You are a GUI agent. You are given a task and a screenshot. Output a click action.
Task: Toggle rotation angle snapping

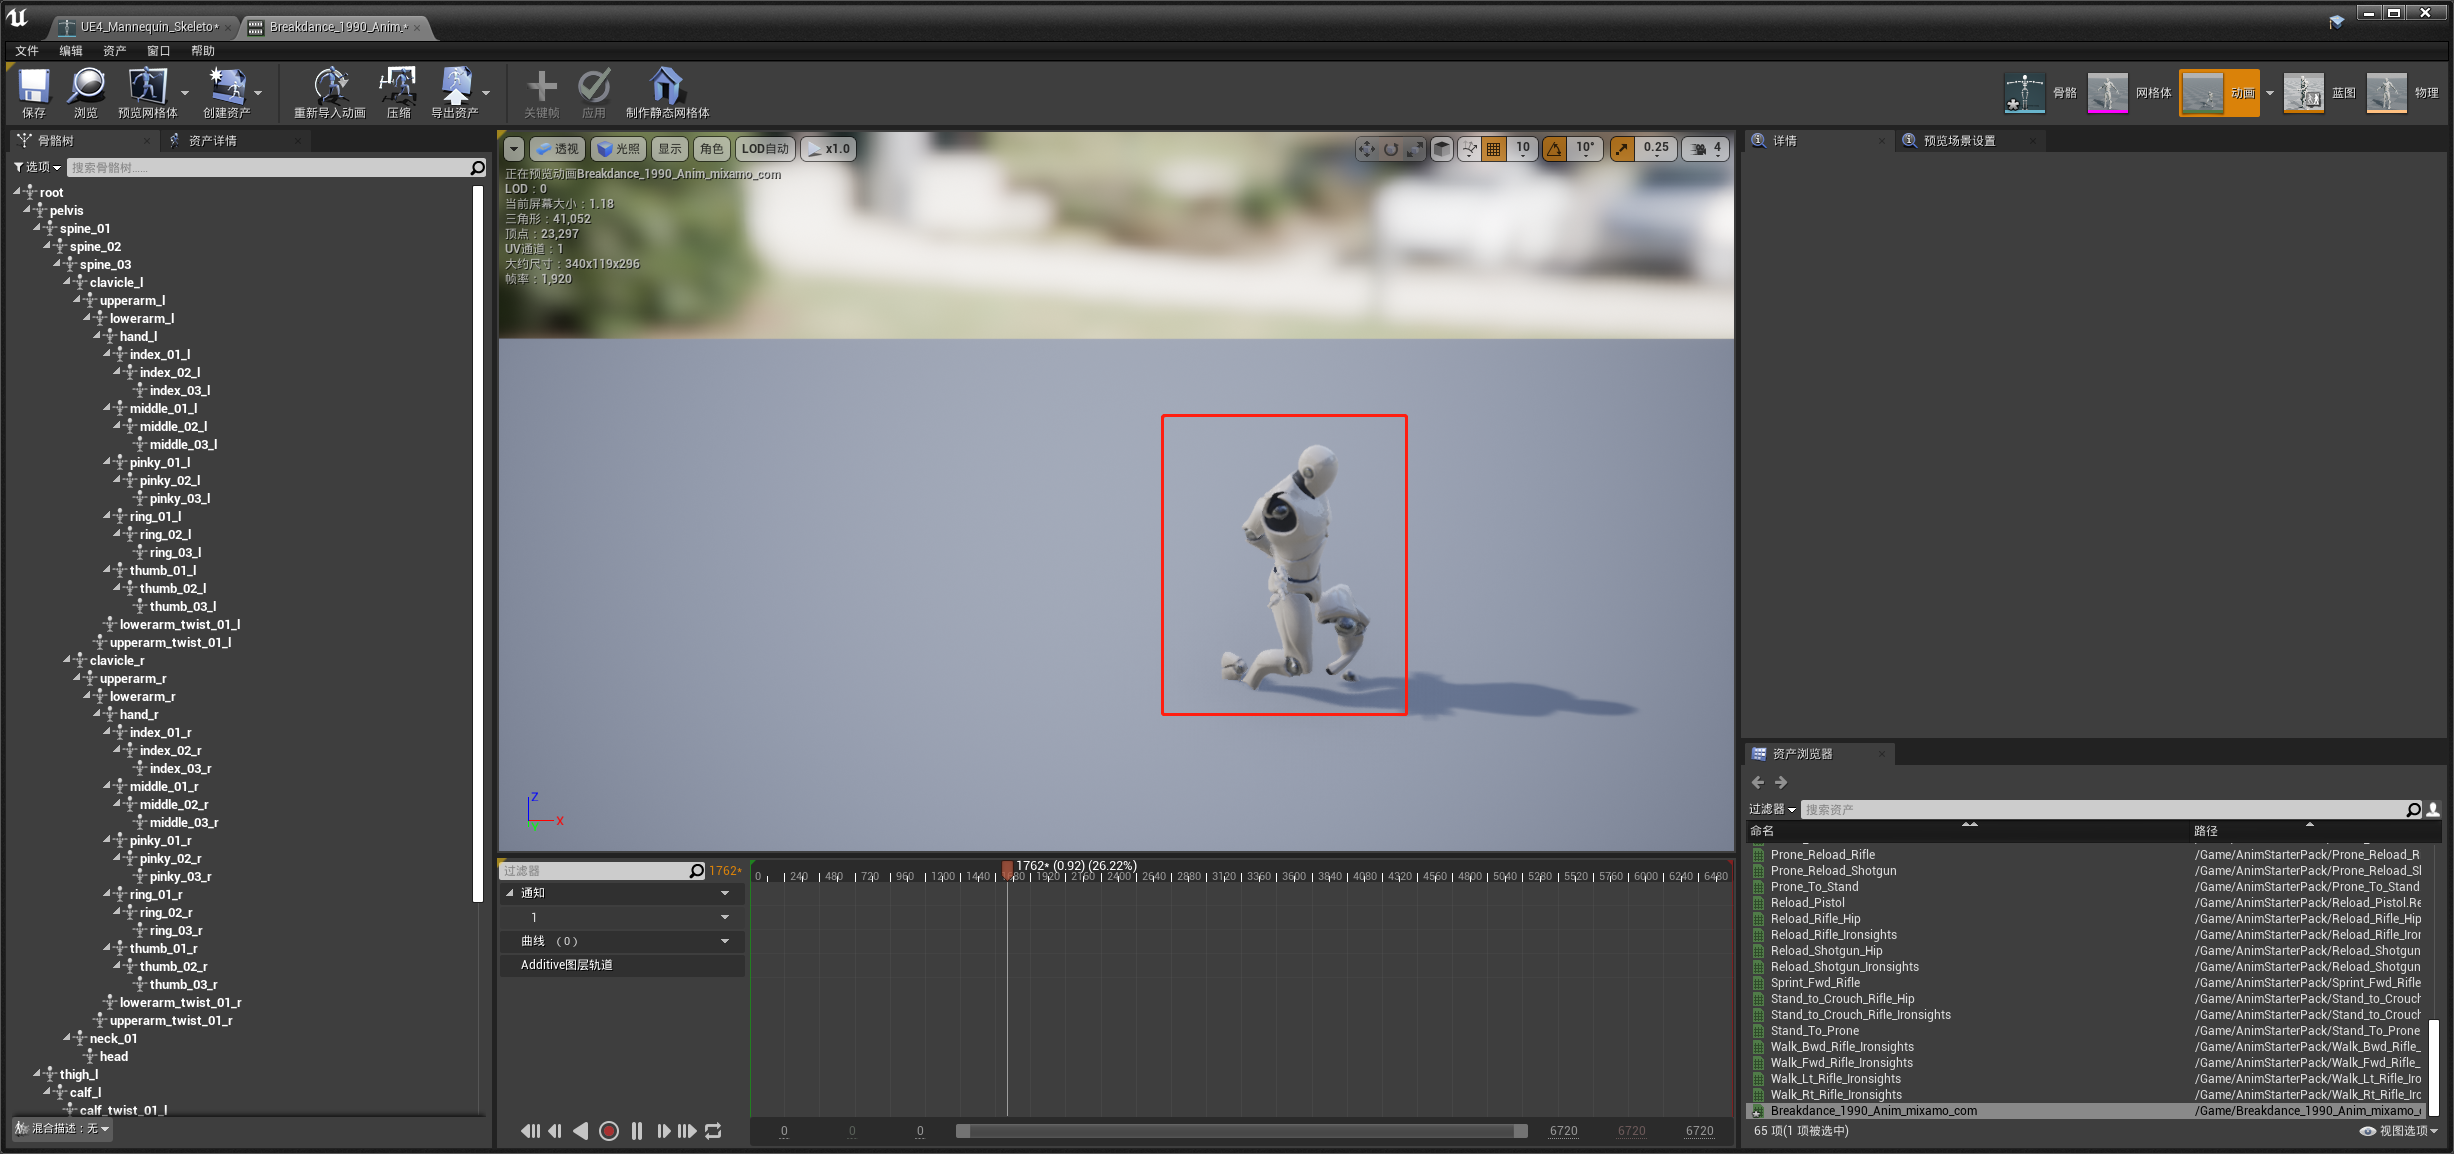(x=1555, y=149)
